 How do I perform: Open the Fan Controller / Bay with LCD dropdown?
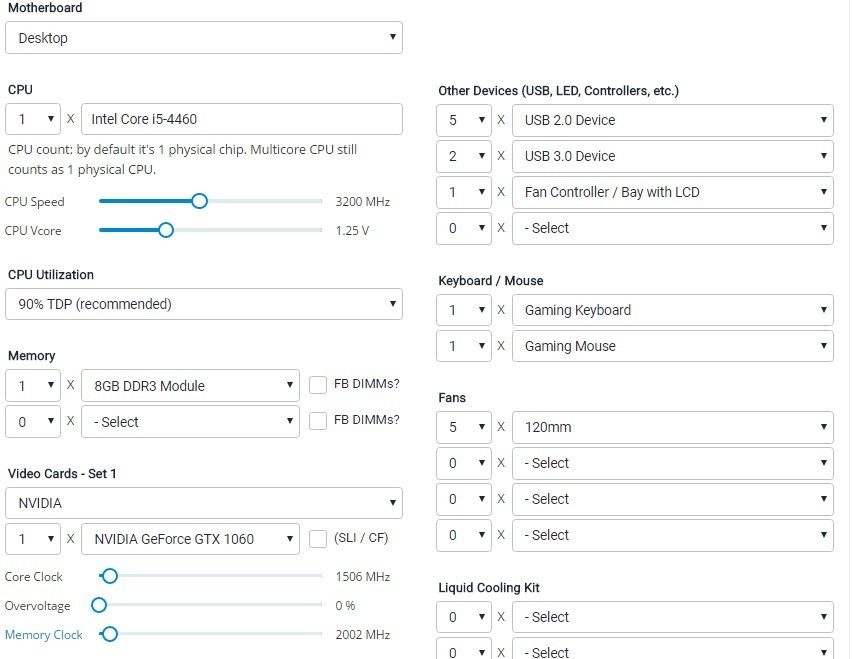(x=673, y=192)
